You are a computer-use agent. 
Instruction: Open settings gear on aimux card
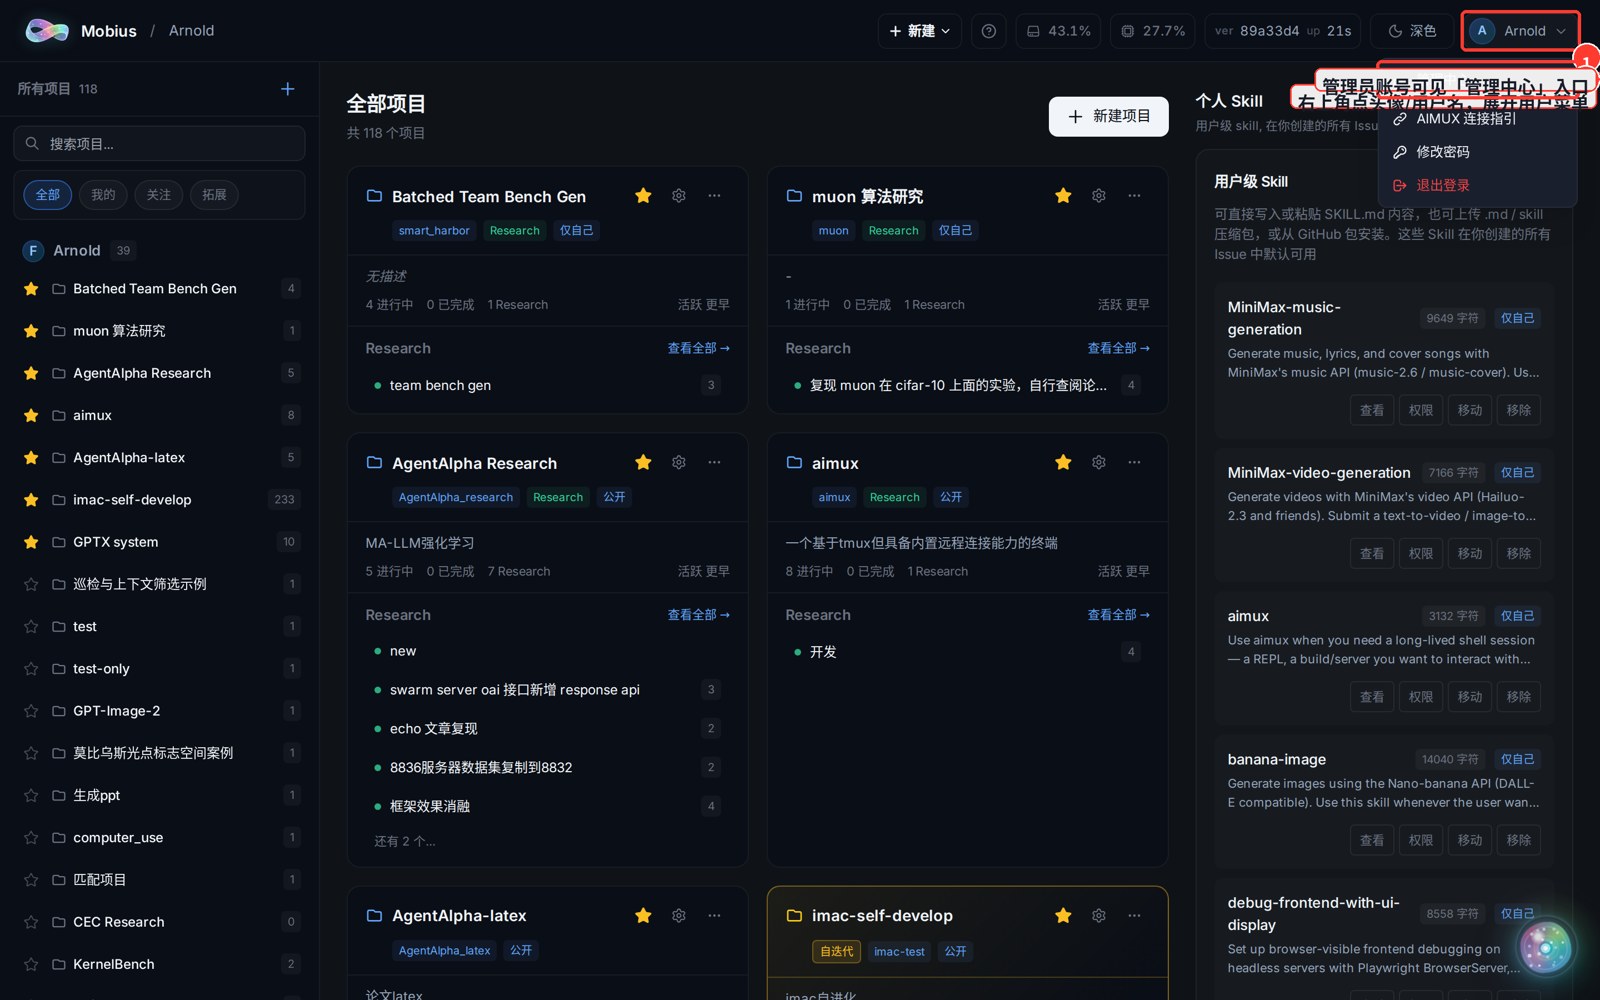click(1099, 462)
